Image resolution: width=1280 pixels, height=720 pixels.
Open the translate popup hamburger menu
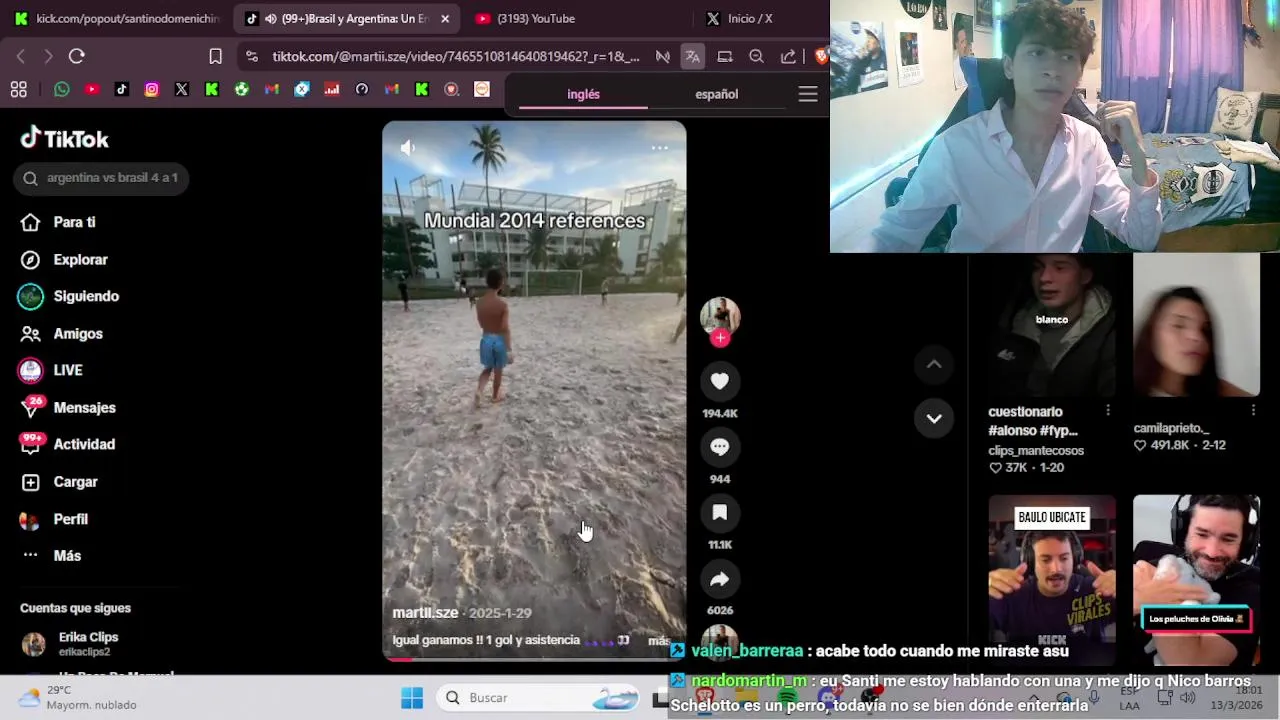[808, 94]
